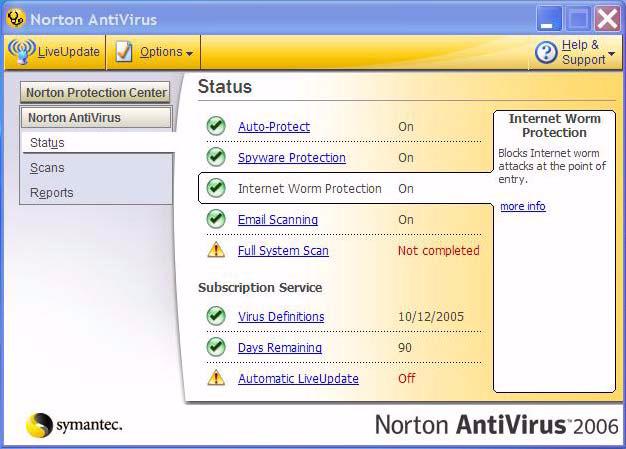Screen dimensions: 626x449
Task: Click the On status beside Auto-Protect
Action: click(406, 127)
